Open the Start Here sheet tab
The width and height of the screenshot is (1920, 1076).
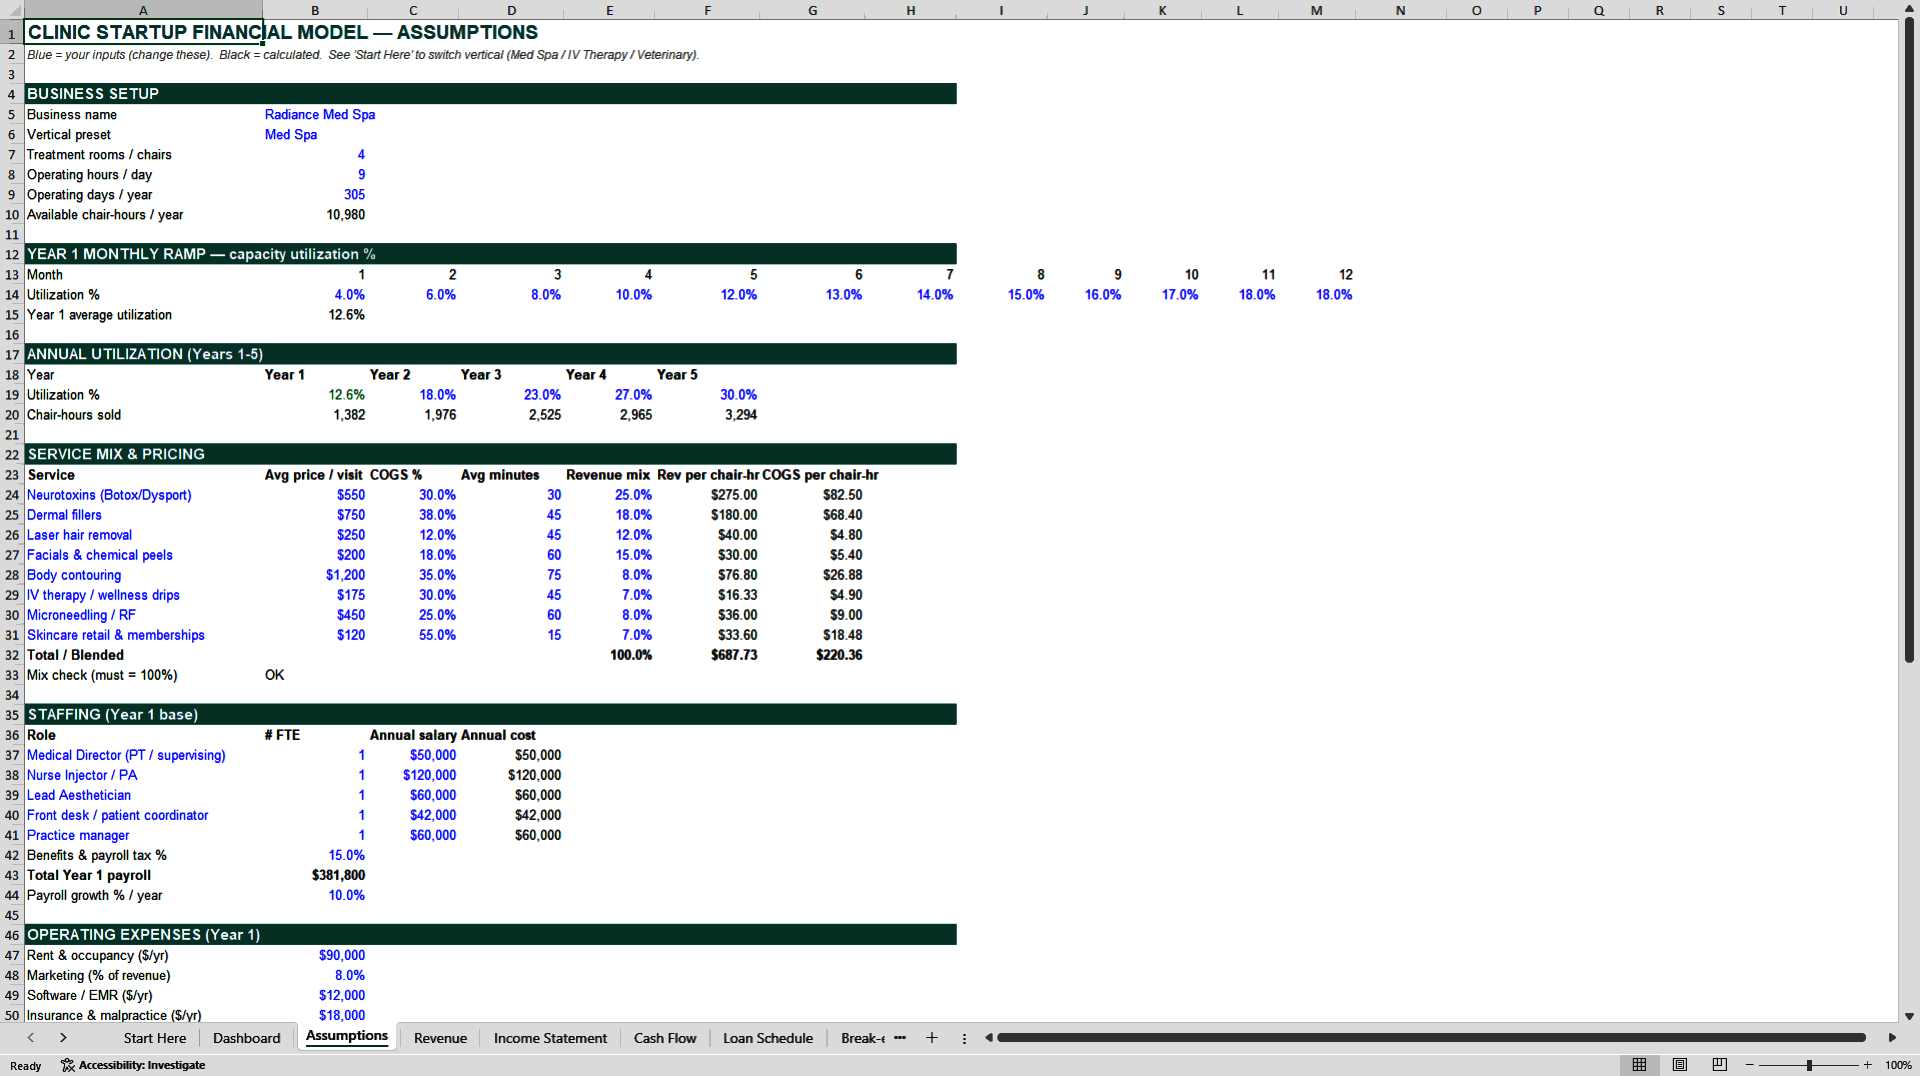pyautogui.click(x=155, y=1038)
